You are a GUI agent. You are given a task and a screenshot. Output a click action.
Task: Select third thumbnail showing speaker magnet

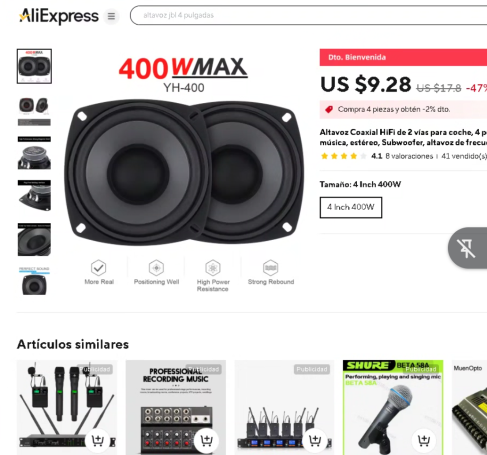pos(34,153)
